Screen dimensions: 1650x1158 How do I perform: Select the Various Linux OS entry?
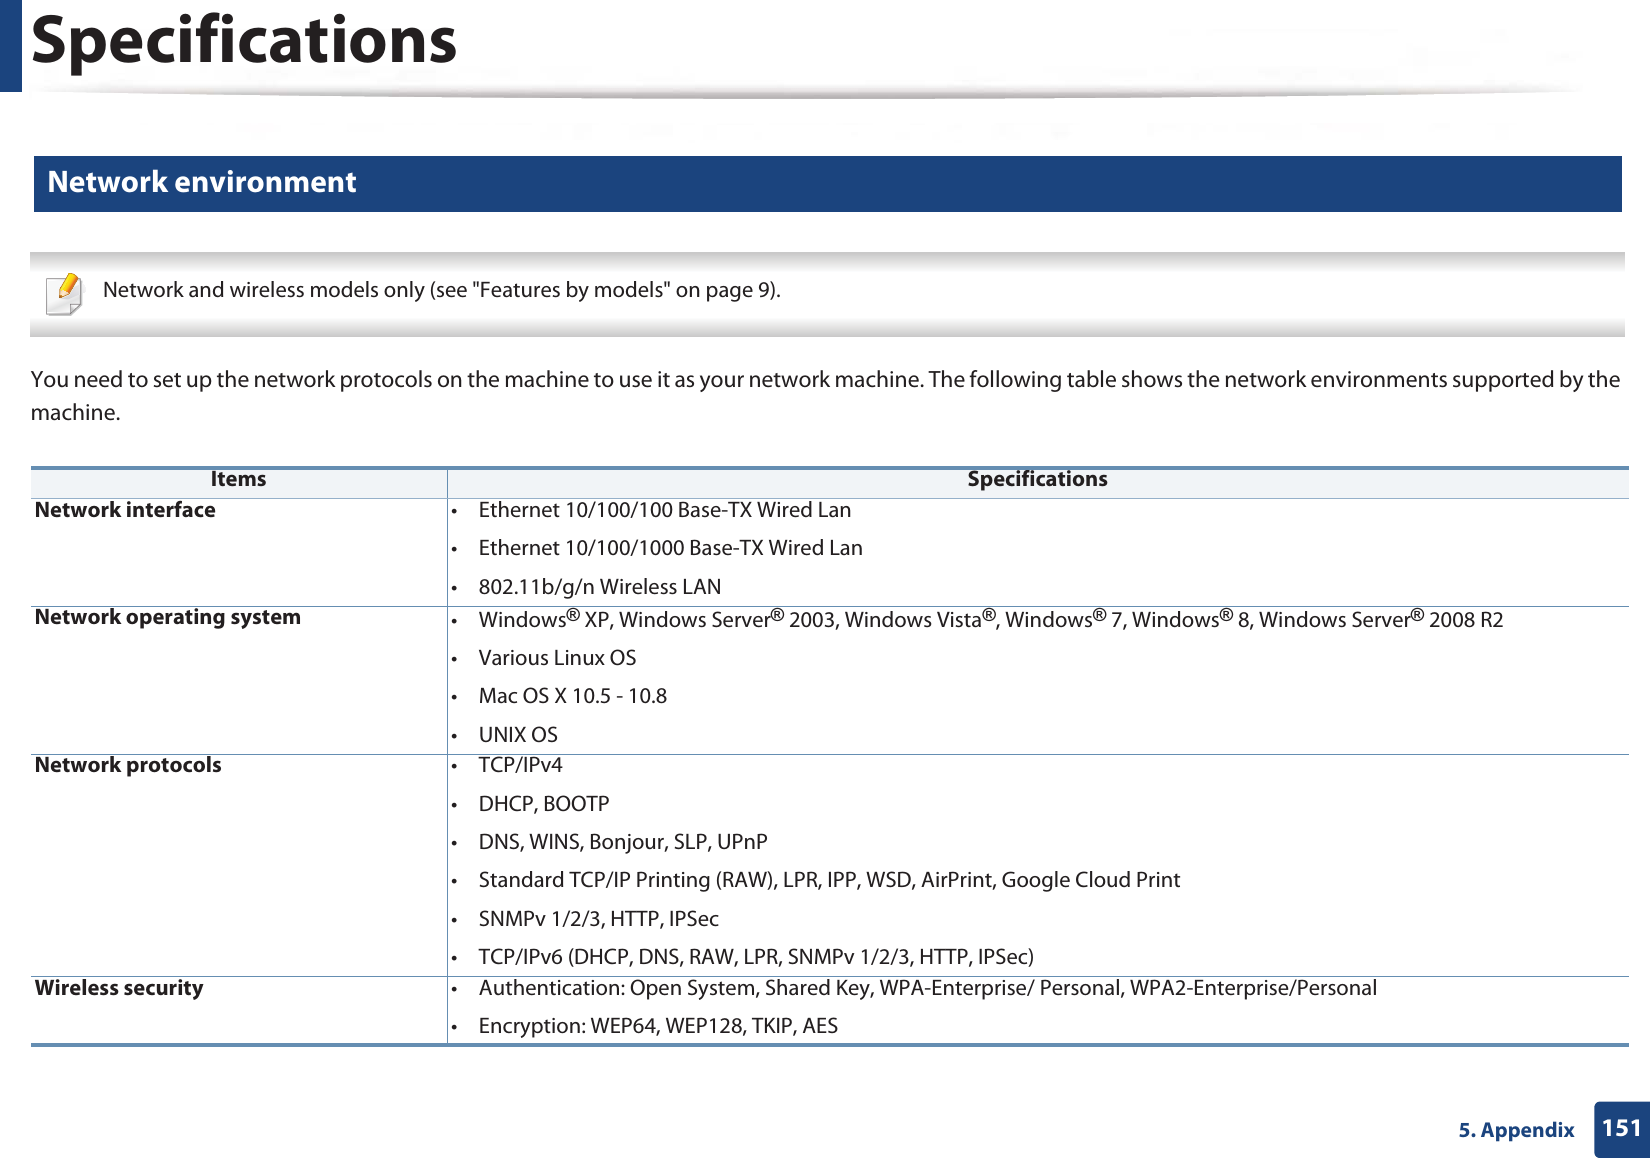tap(557, 658)
